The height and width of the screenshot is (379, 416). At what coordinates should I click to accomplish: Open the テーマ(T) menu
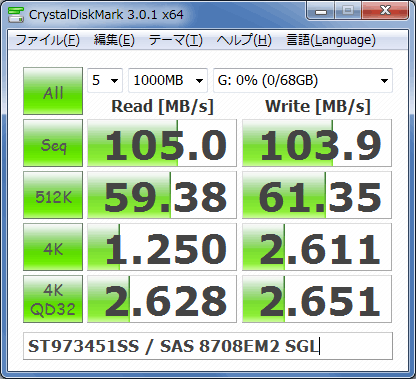[x=176, y=40]
